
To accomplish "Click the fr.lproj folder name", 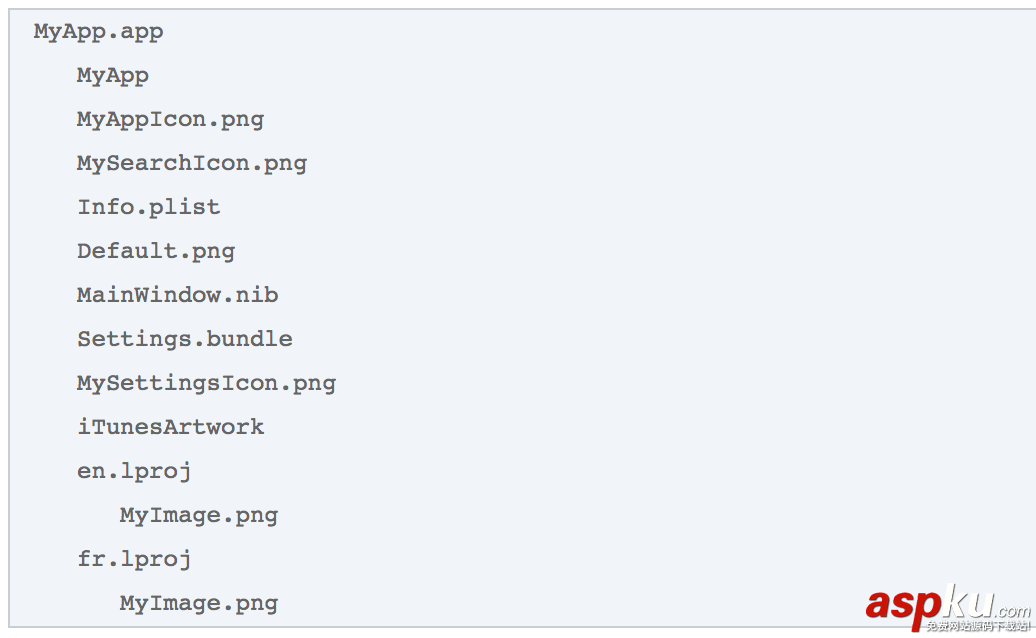I will [134, 559].
